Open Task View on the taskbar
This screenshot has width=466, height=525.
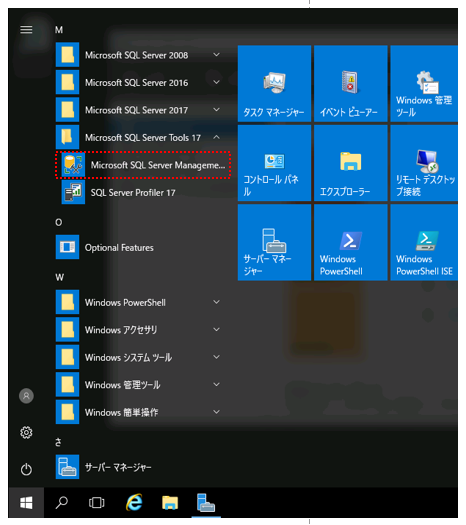point(97,503)
